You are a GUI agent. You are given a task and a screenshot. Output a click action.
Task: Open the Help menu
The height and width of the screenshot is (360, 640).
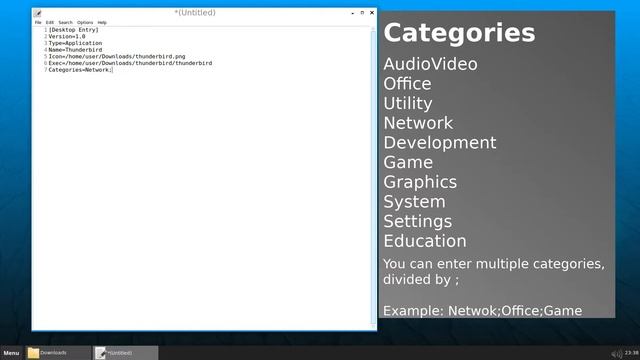tap(102, 22)
